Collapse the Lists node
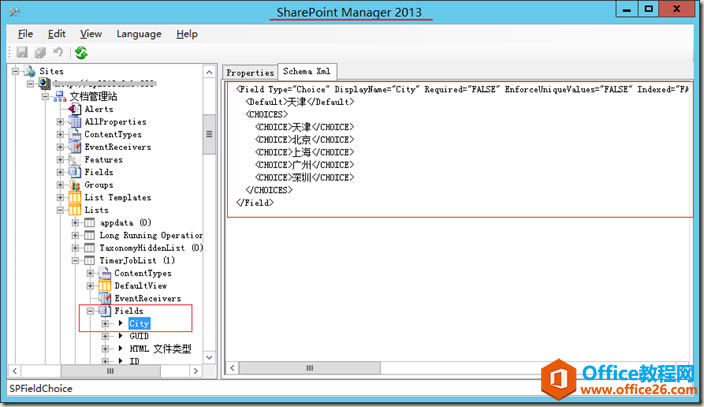Image resolution: width=704 pixels, height=407 pixels. point(60,210)
